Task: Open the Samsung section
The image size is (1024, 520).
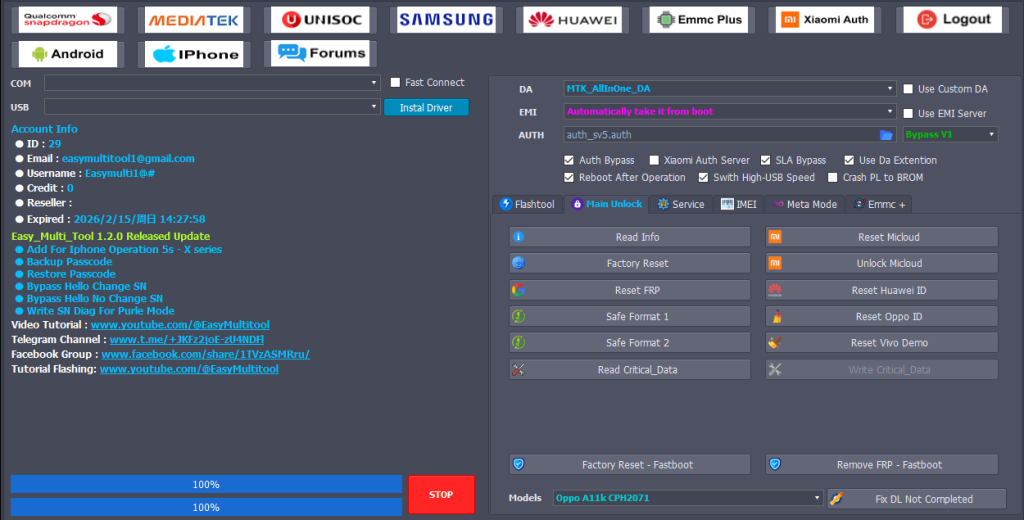Action: (x=447, y=20)
